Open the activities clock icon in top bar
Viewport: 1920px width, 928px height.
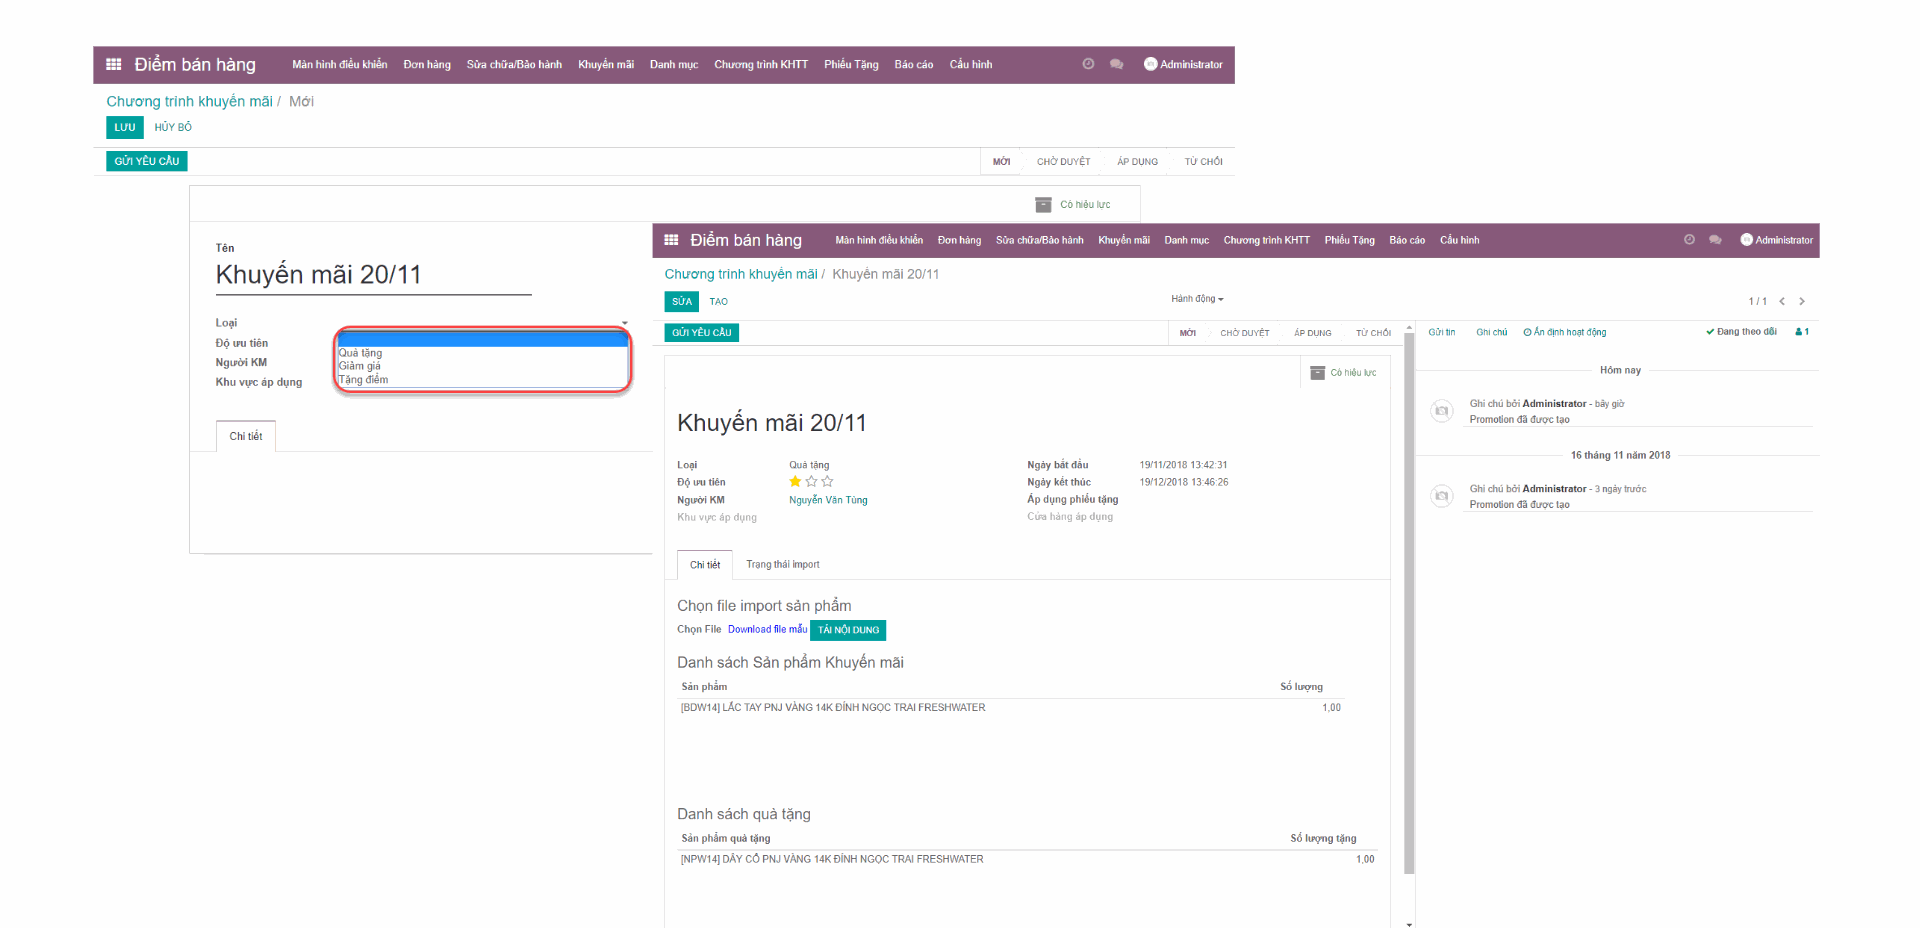coord(1088,64)
